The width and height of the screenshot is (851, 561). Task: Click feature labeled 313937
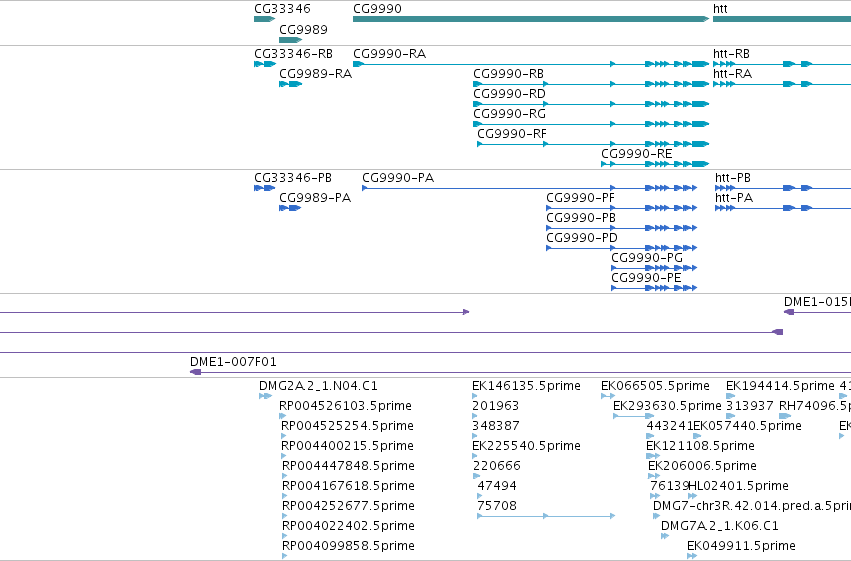tap(731, 416)
